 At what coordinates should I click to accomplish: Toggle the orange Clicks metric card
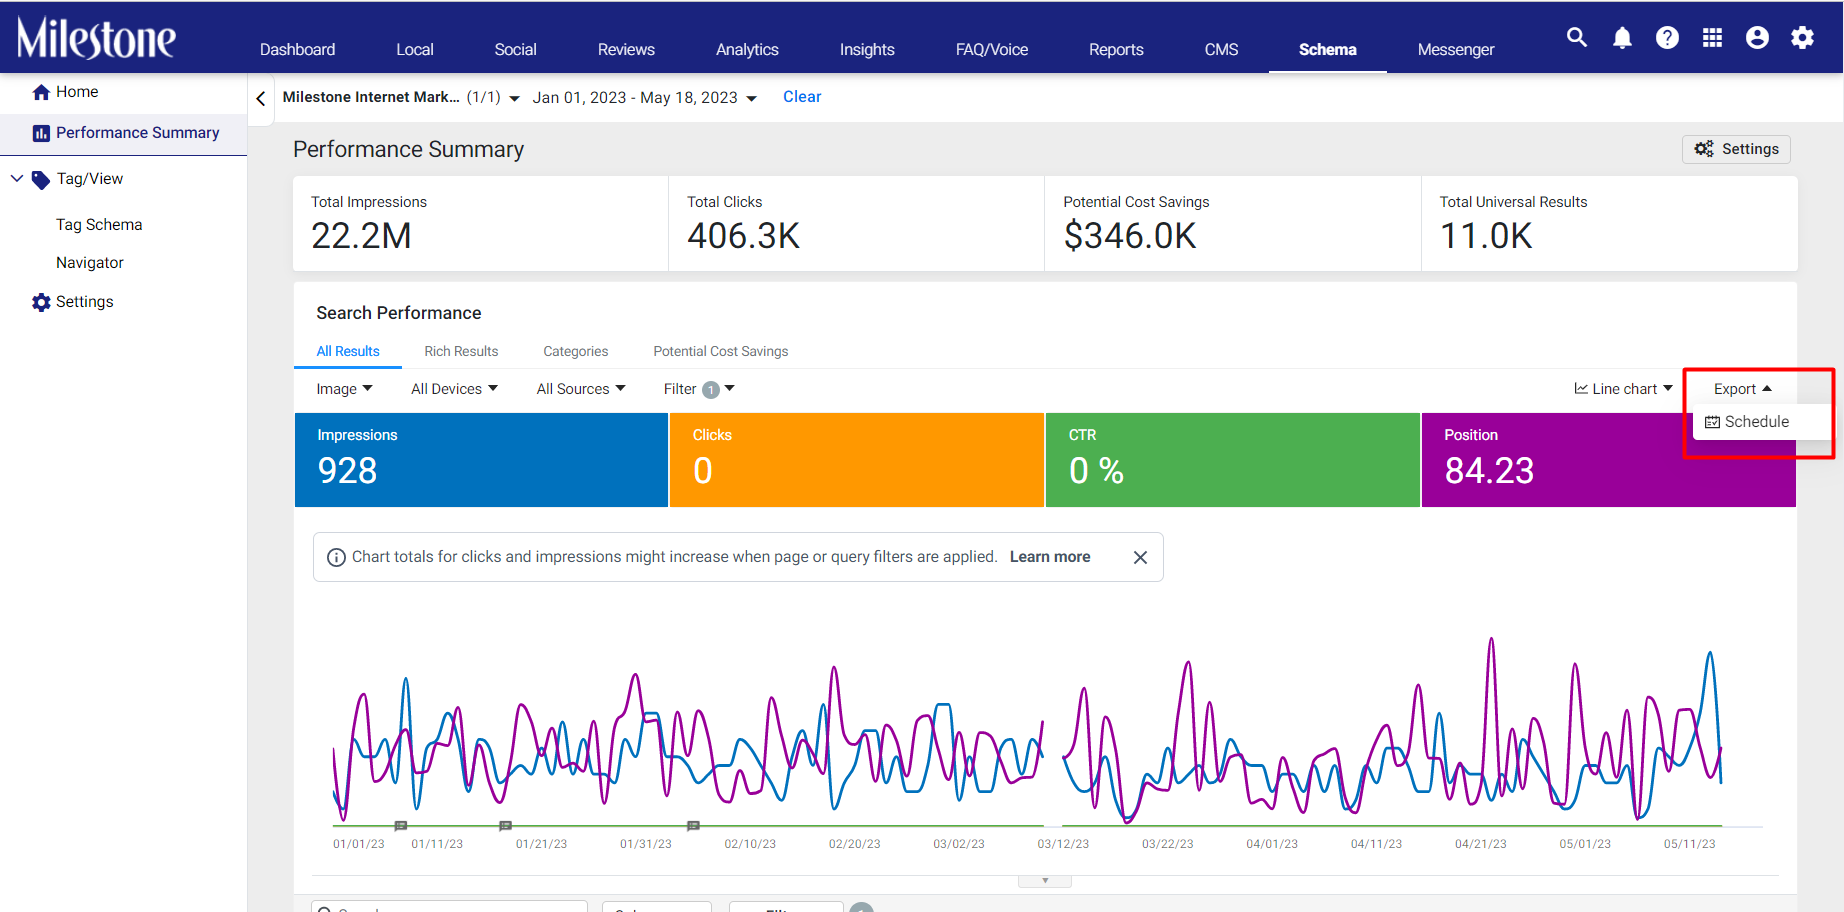pyautogui.click(x=857, y=460)
